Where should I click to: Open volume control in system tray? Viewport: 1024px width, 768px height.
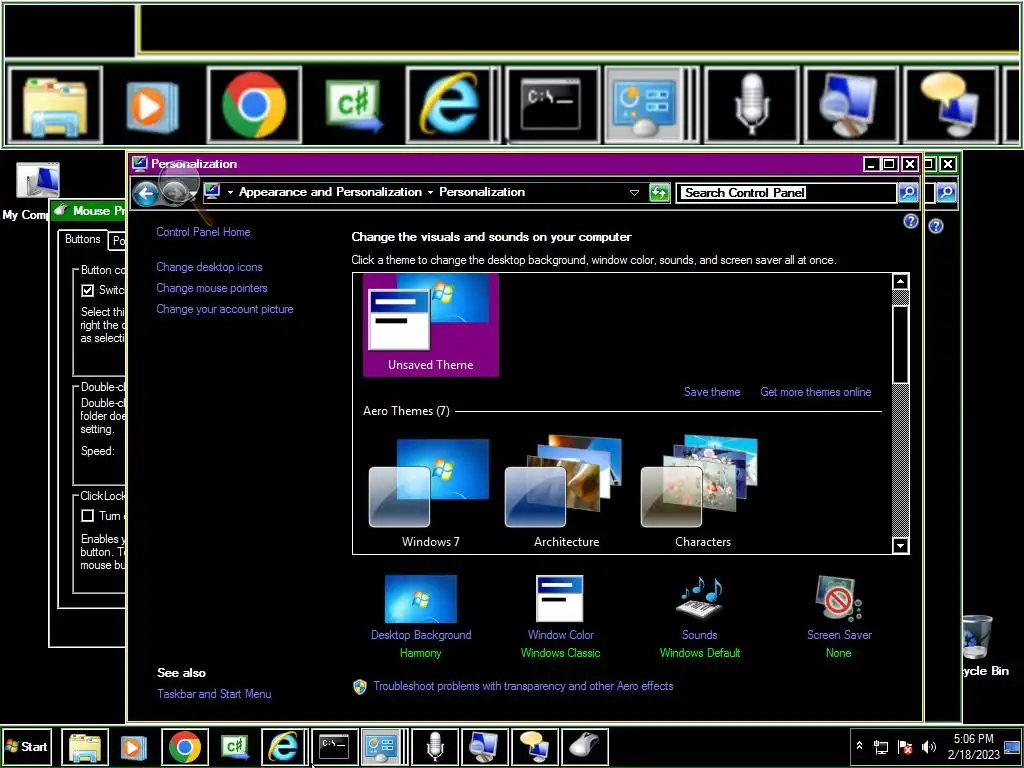pos(928,746)
